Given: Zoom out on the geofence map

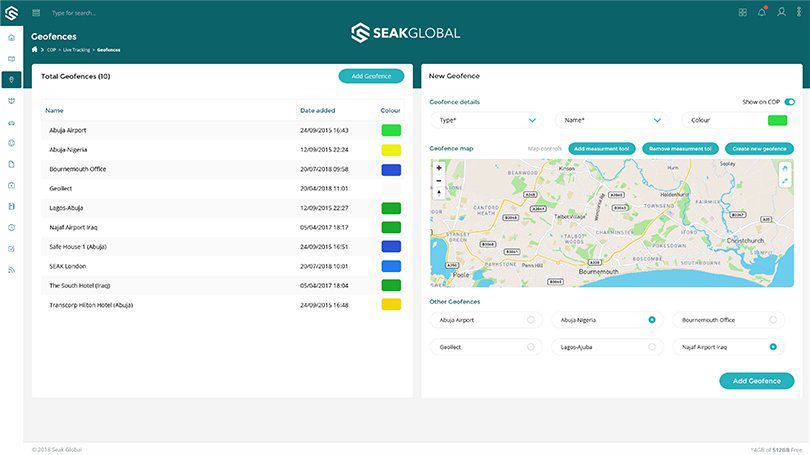Looking at the screenshot, I should tap(438, 180).
